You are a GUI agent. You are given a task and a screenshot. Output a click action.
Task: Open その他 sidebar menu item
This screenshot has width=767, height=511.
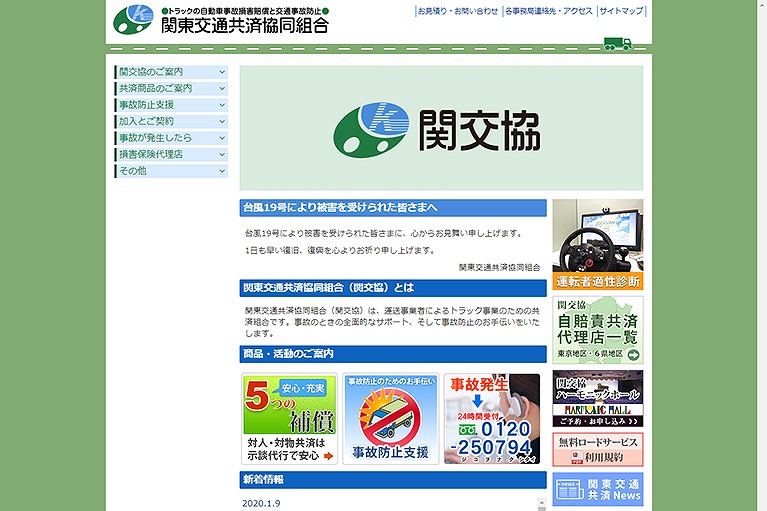[171, 171]
